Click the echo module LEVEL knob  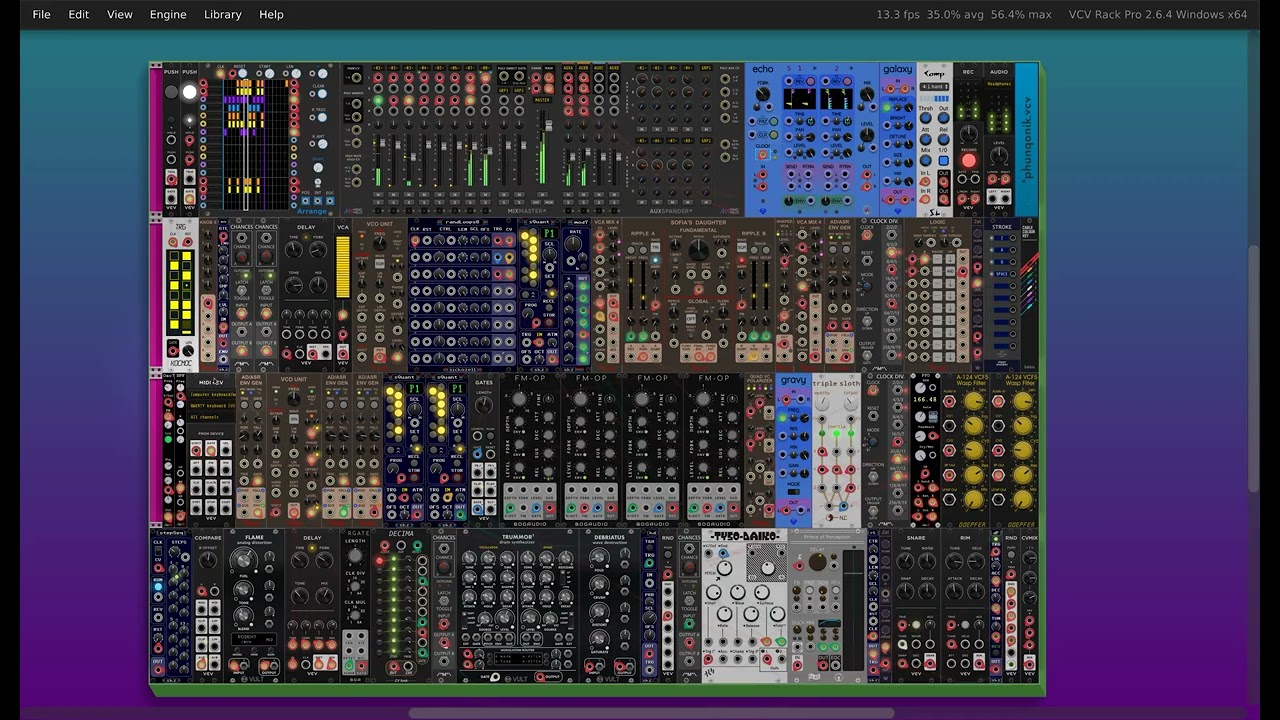pyautogui.click(x=867, y=135)
